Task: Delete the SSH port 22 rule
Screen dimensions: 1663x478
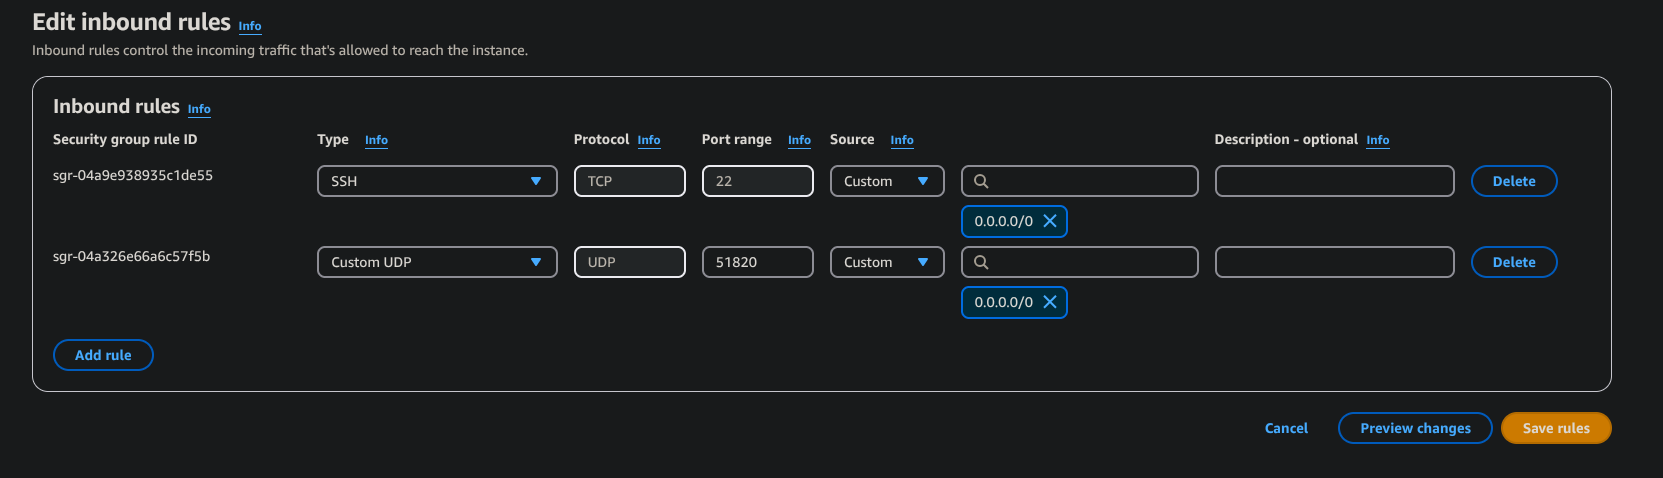Action: coord(1513,181)
